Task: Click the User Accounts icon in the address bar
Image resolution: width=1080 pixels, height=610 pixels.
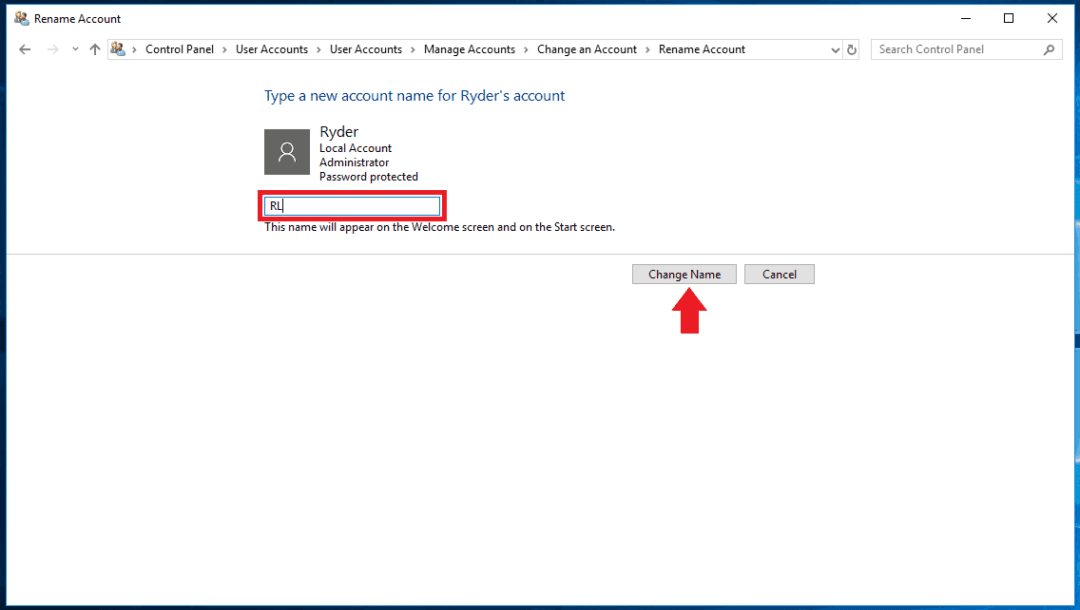Action: (118, 49)
